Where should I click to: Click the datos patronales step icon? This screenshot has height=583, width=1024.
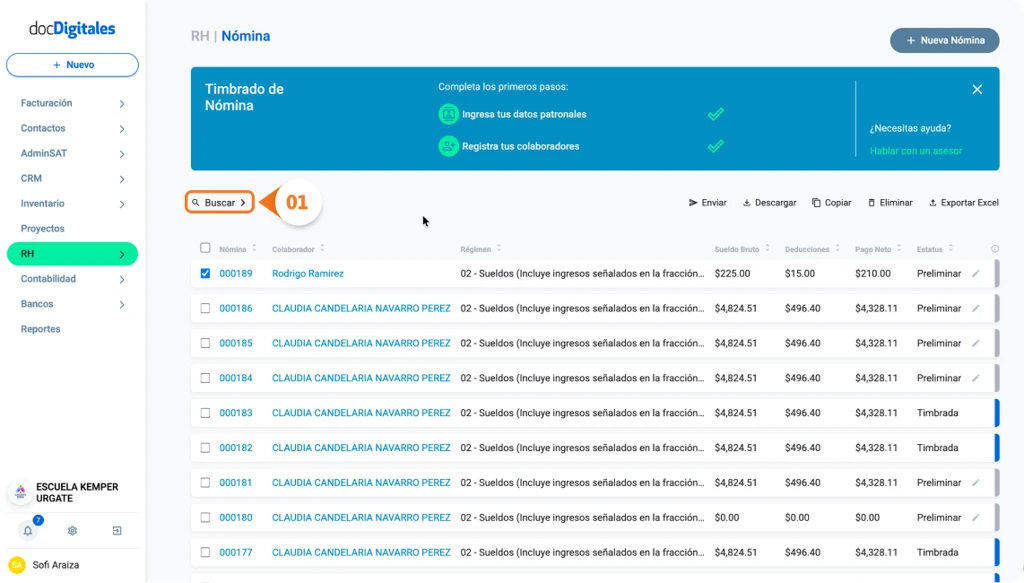coord(448,114)
